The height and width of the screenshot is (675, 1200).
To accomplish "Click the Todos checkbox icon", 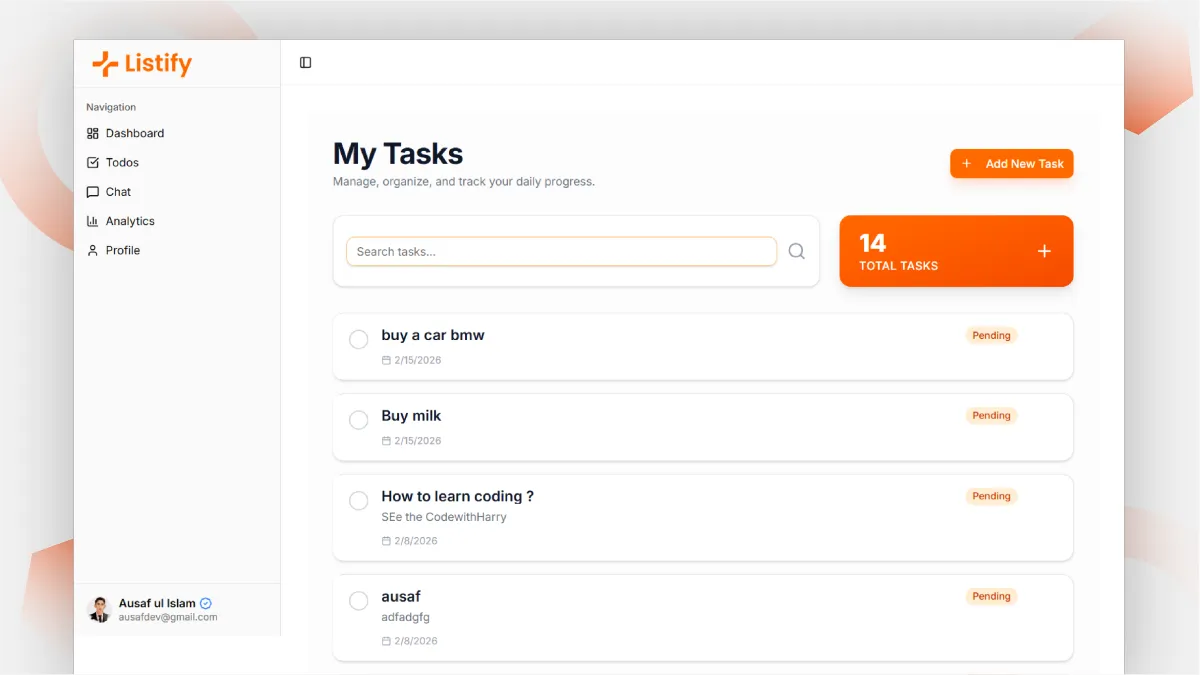I will (93, 162).
